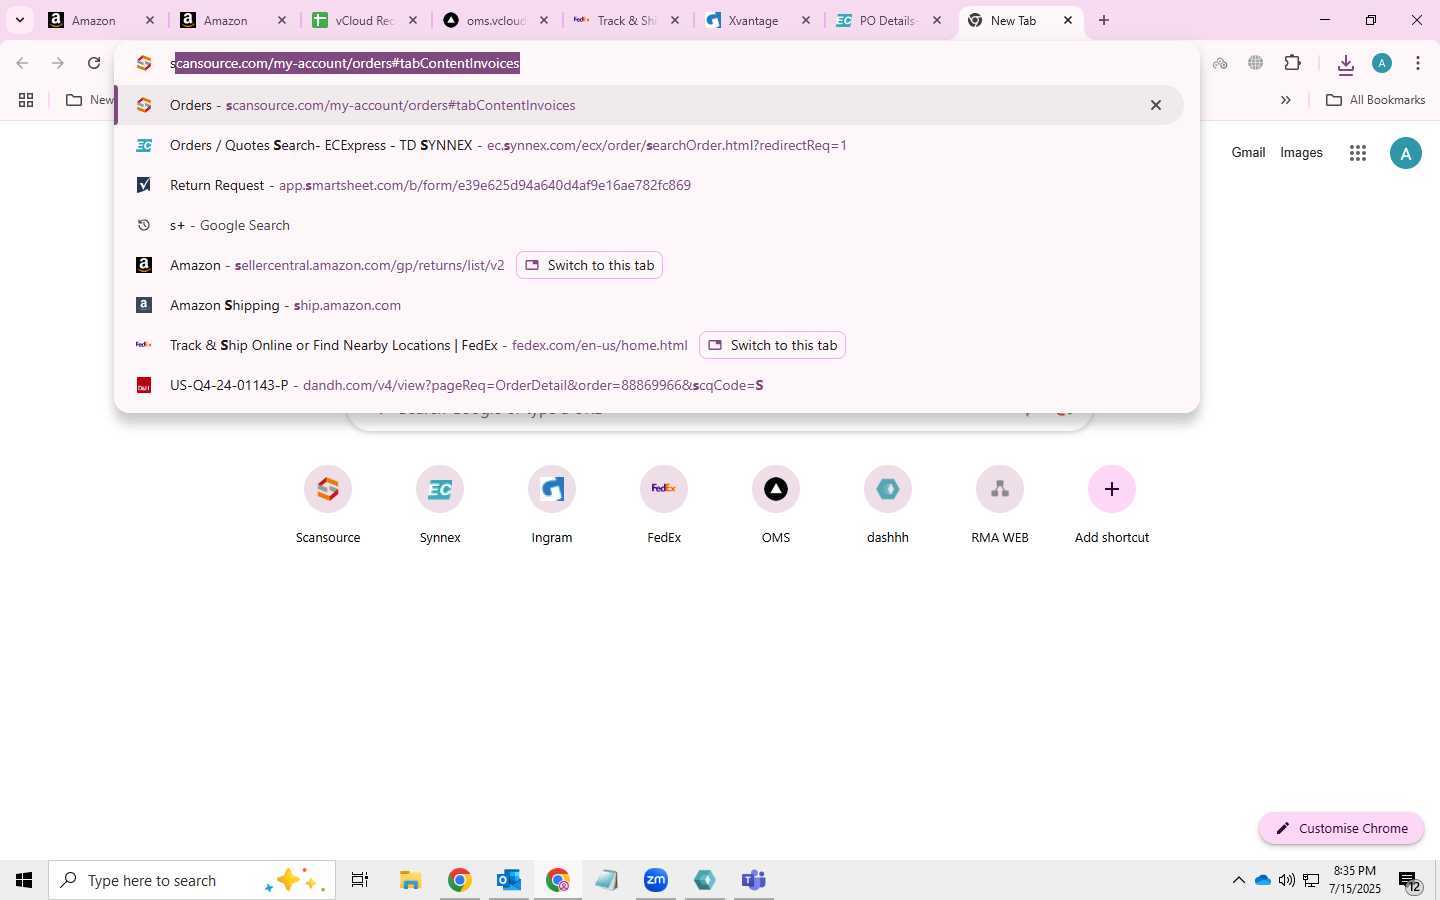
Task: Remove the Orders scansource suggestion with X
Action: pos(1155,105)
